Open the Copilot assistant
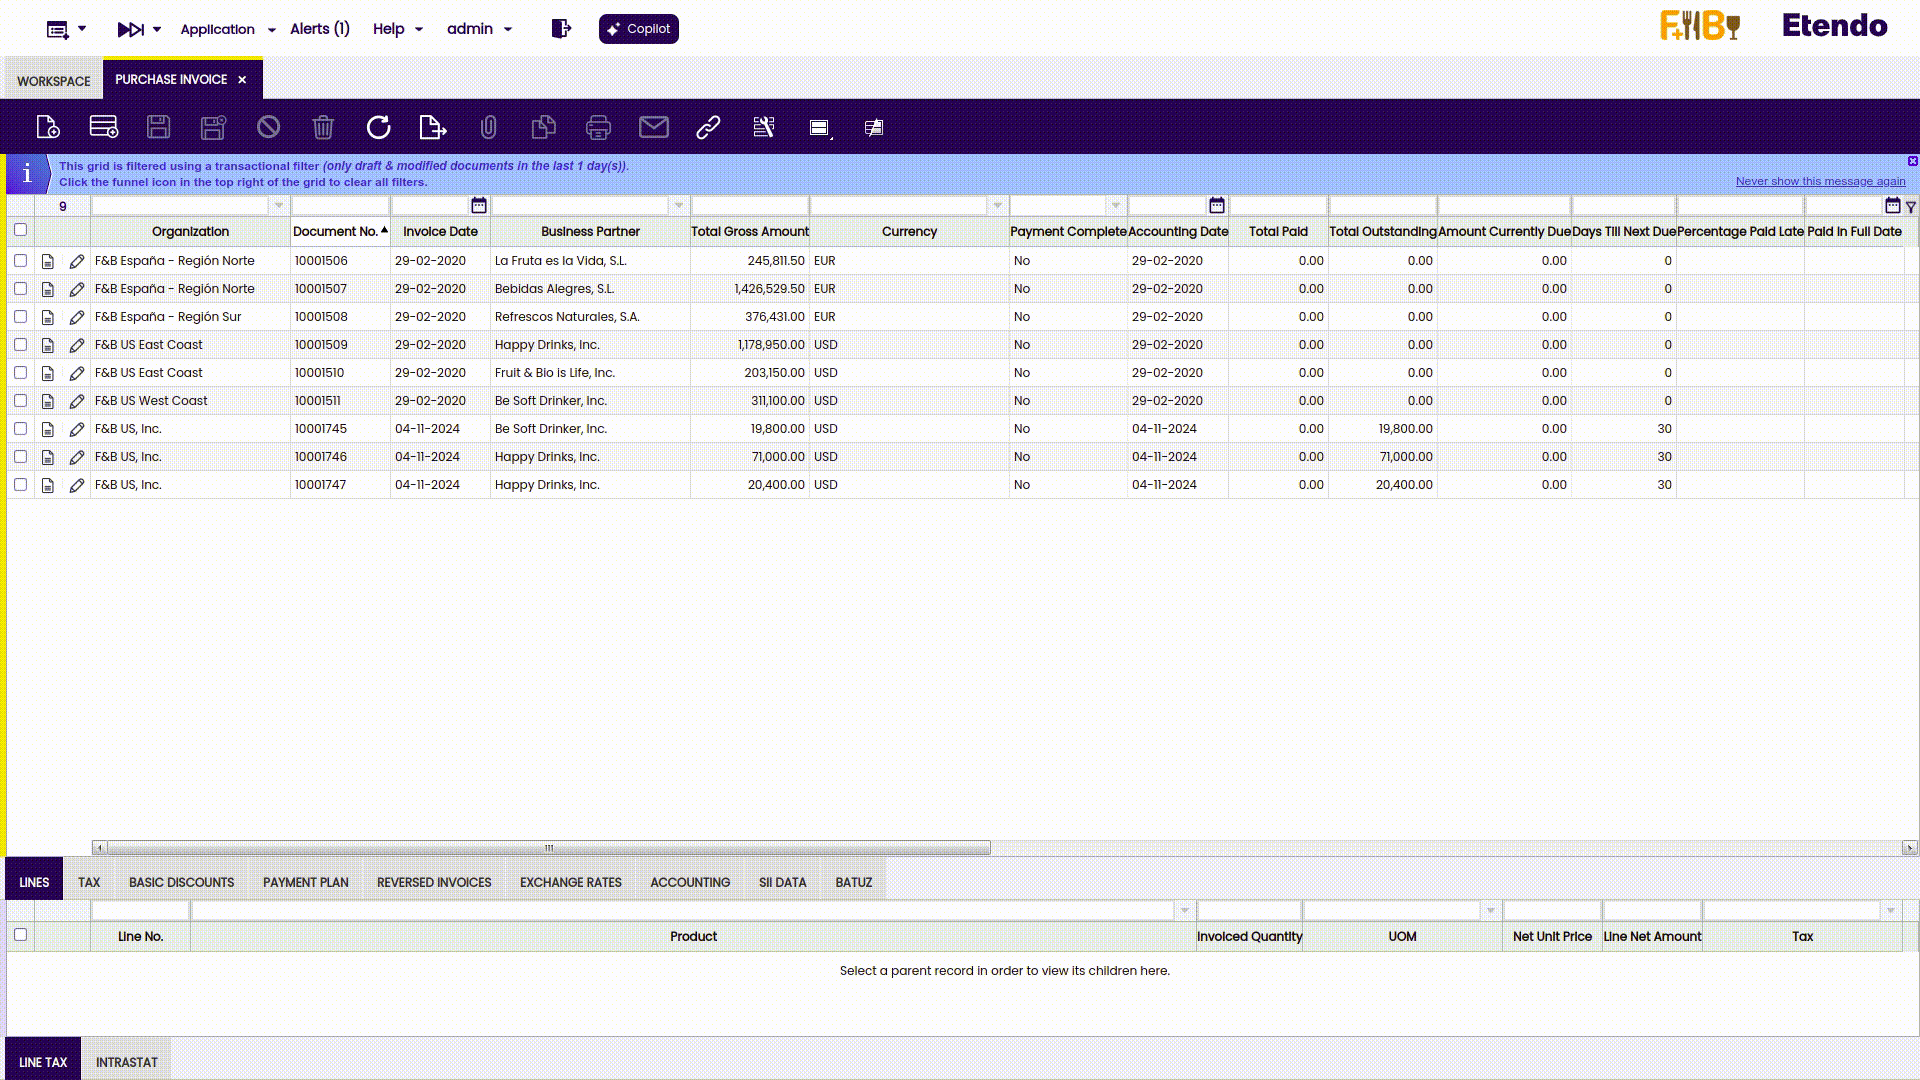 point(639,29)
